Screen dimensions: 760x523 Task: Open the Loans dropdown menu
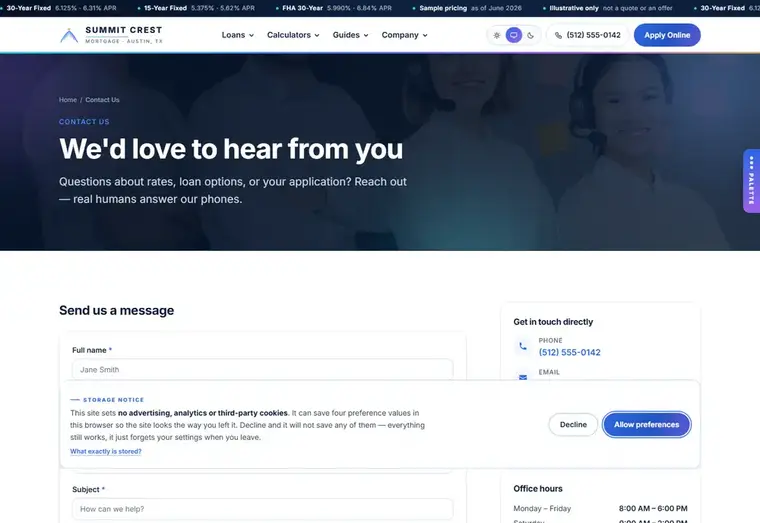coord(238,35)
